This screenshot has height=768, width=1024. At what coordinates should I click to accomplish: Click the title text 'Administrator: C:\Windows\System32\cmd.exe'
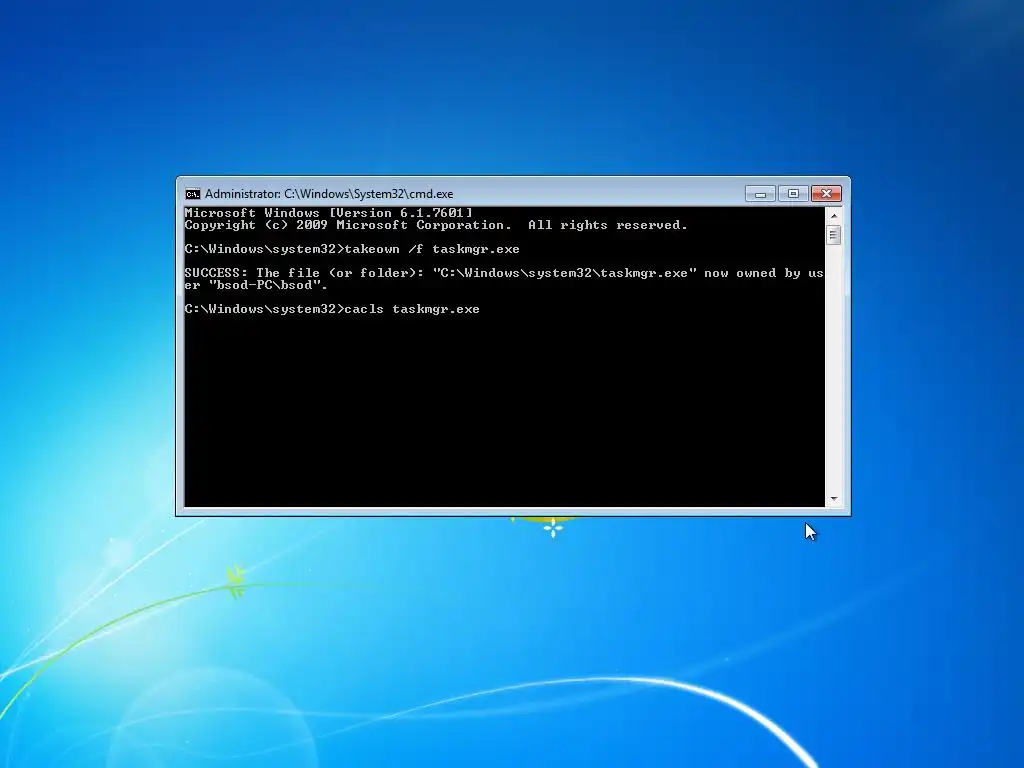(x=329, y=194)
